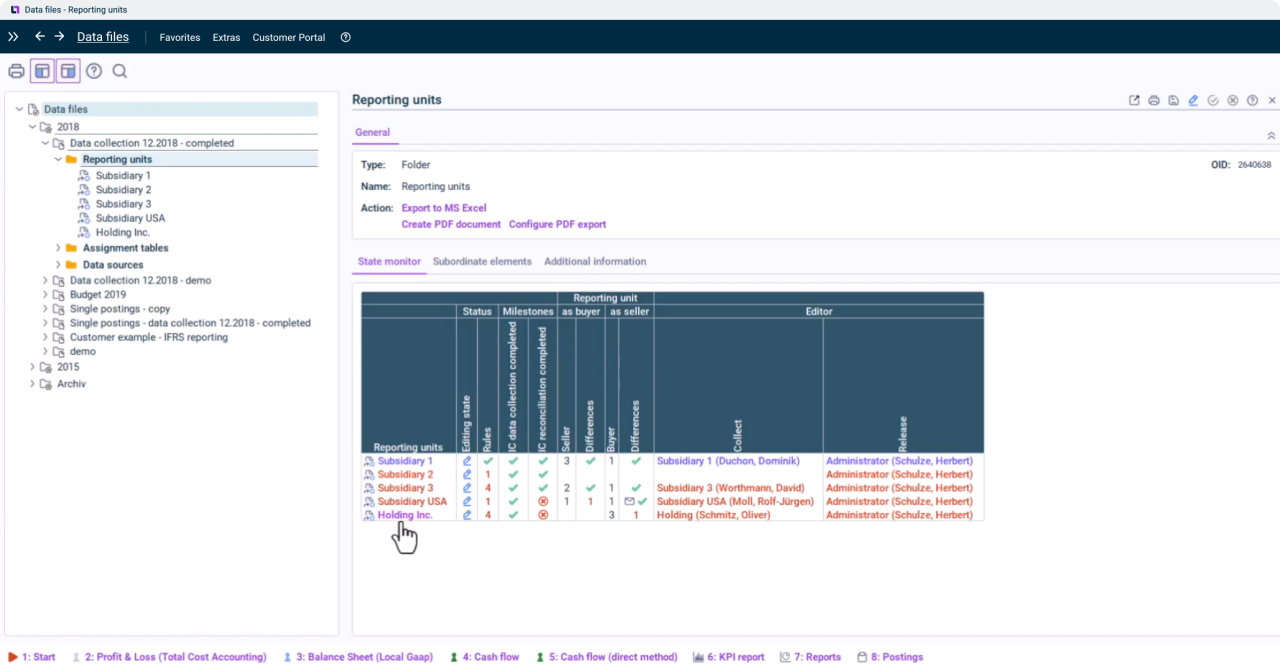Select the General tab
The width and height of the screenshot is (1280, 672).
(373, 132)
